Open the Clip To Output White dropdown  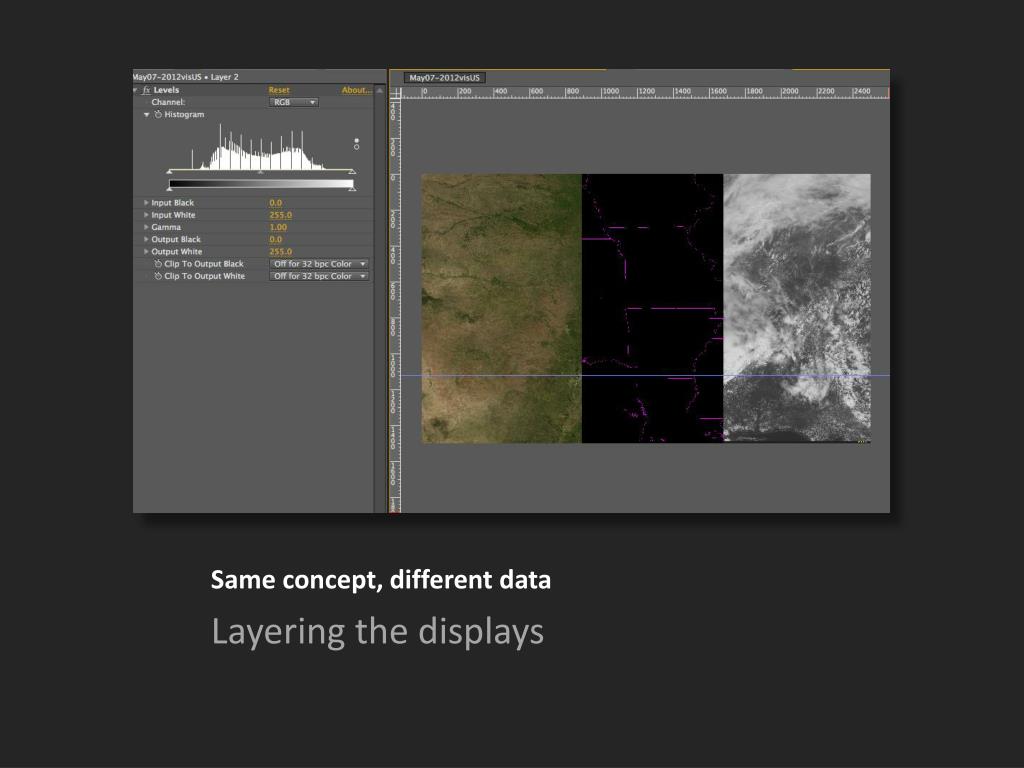[x=318, y=276]
